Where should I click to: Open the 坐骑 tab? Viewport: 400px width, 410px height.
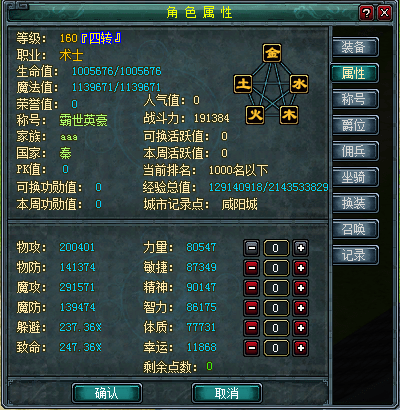pyautogui.click(x=355, y=177)
